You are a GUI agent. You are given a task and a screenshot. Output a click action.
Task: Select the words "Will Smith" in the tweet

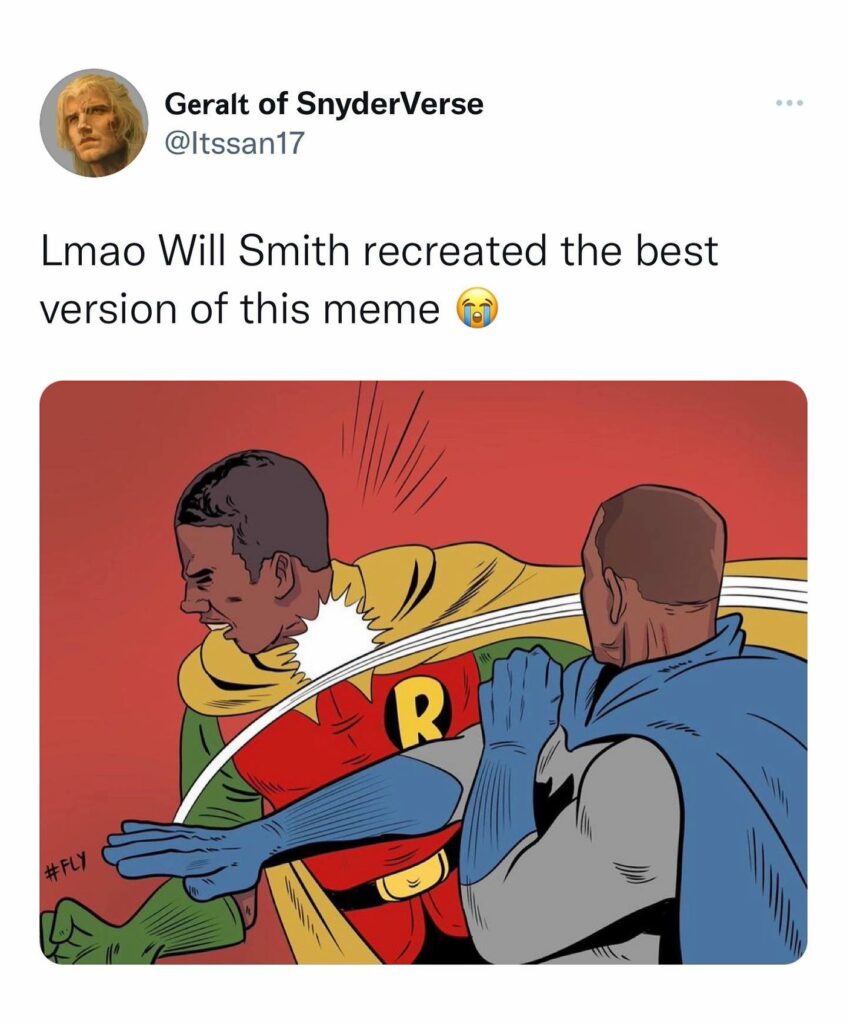[x=257, y=252]
